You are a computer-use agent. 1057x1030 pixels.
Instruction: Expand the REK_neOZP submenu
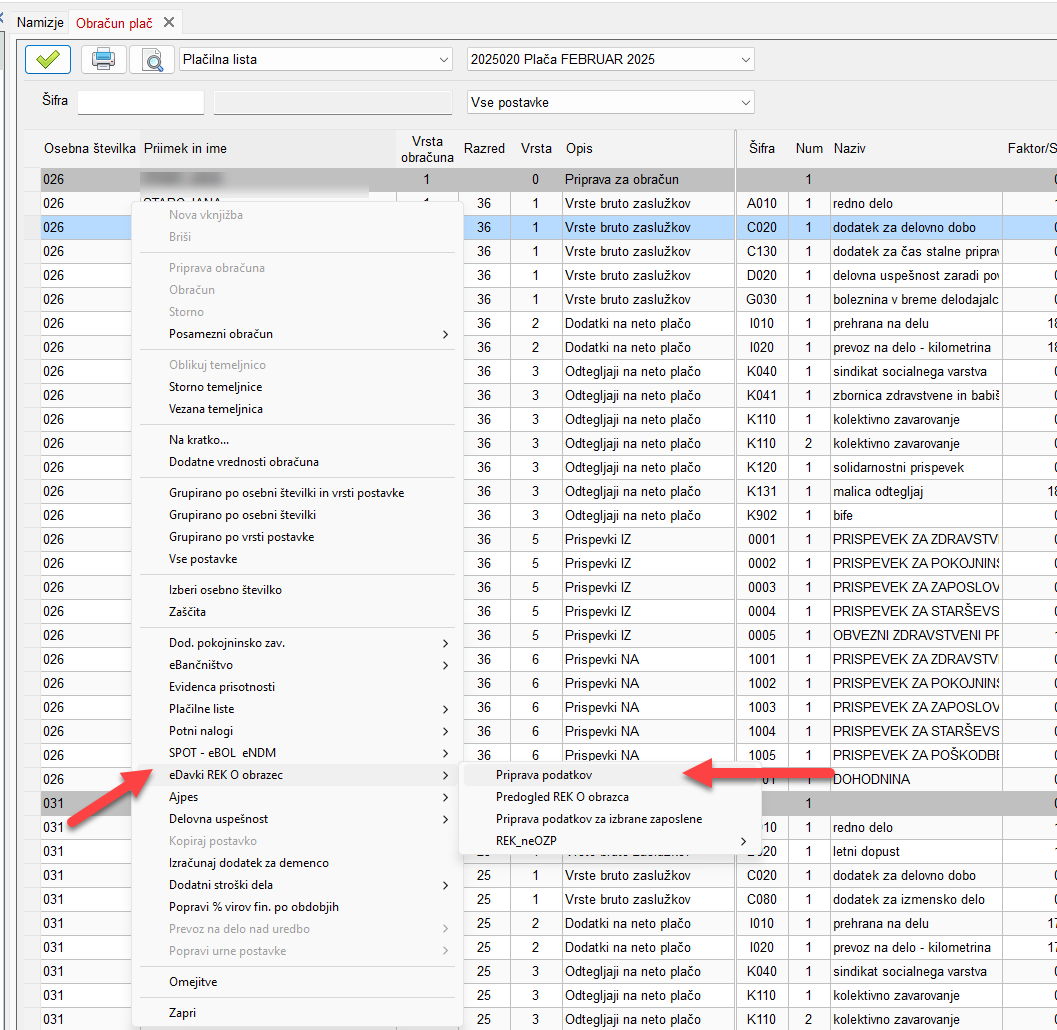click(610, 841)
